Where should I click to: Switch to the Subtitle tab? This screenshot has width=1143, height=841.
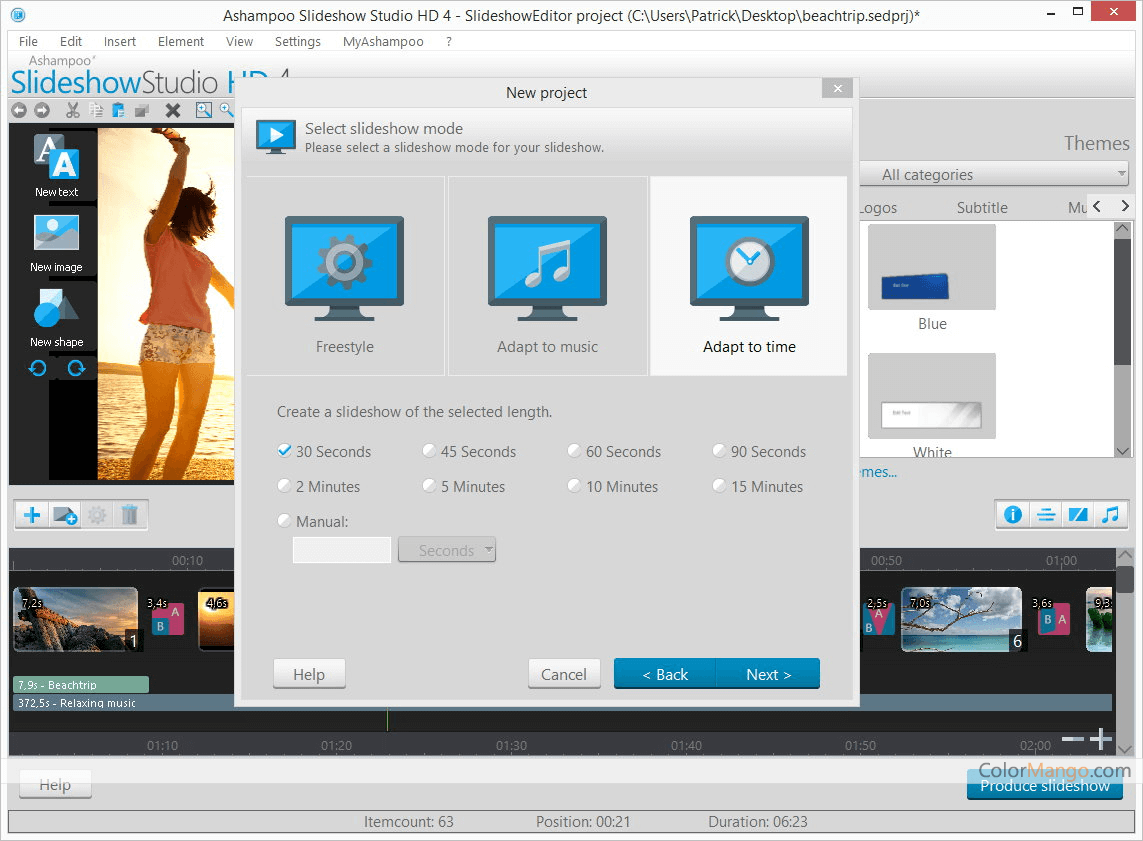click(x=981, y=207)
